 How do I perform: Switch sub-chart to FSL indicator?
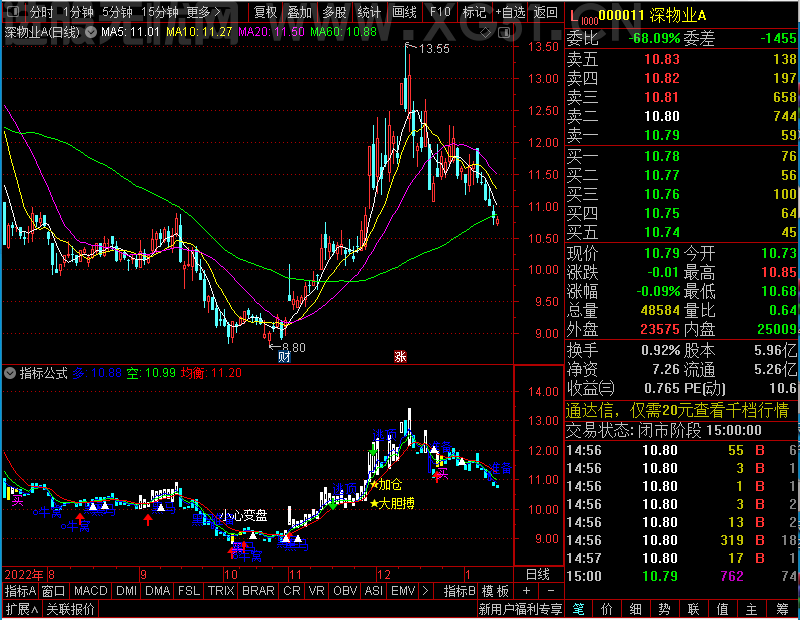point(189,590)
